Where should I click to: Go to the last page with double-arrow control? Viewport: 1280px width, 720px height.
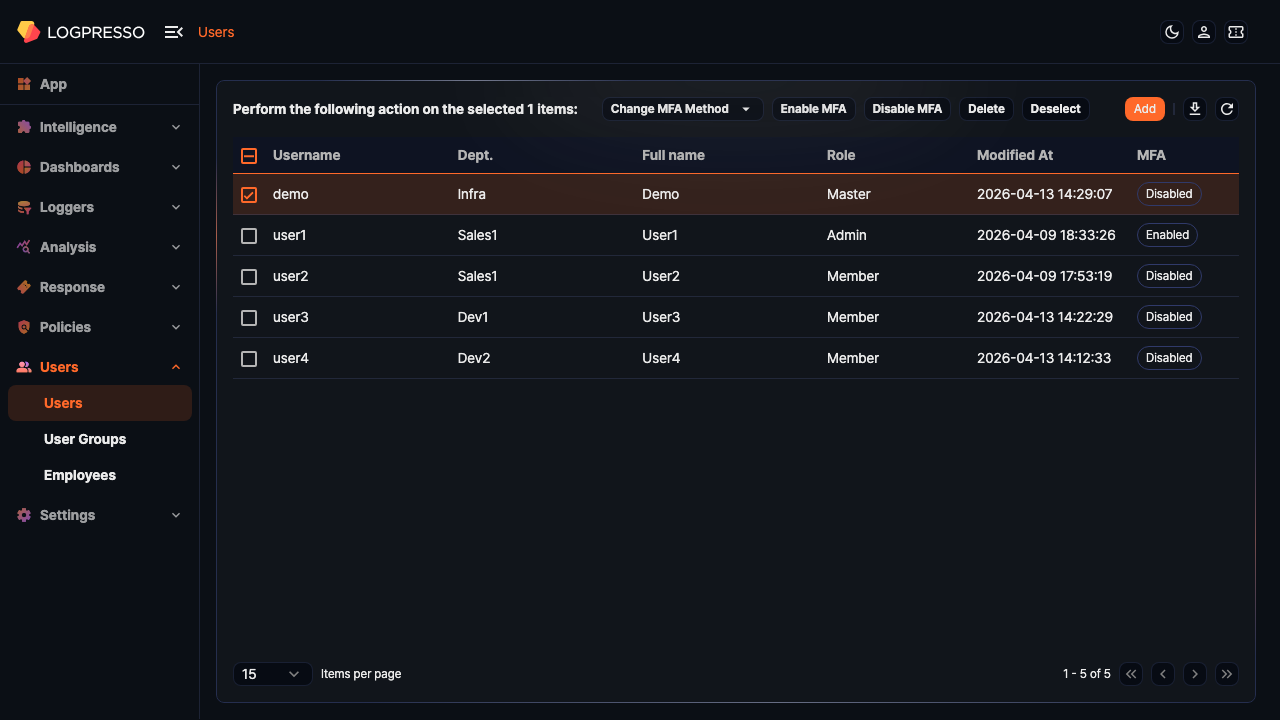[x=1227, y=673]
